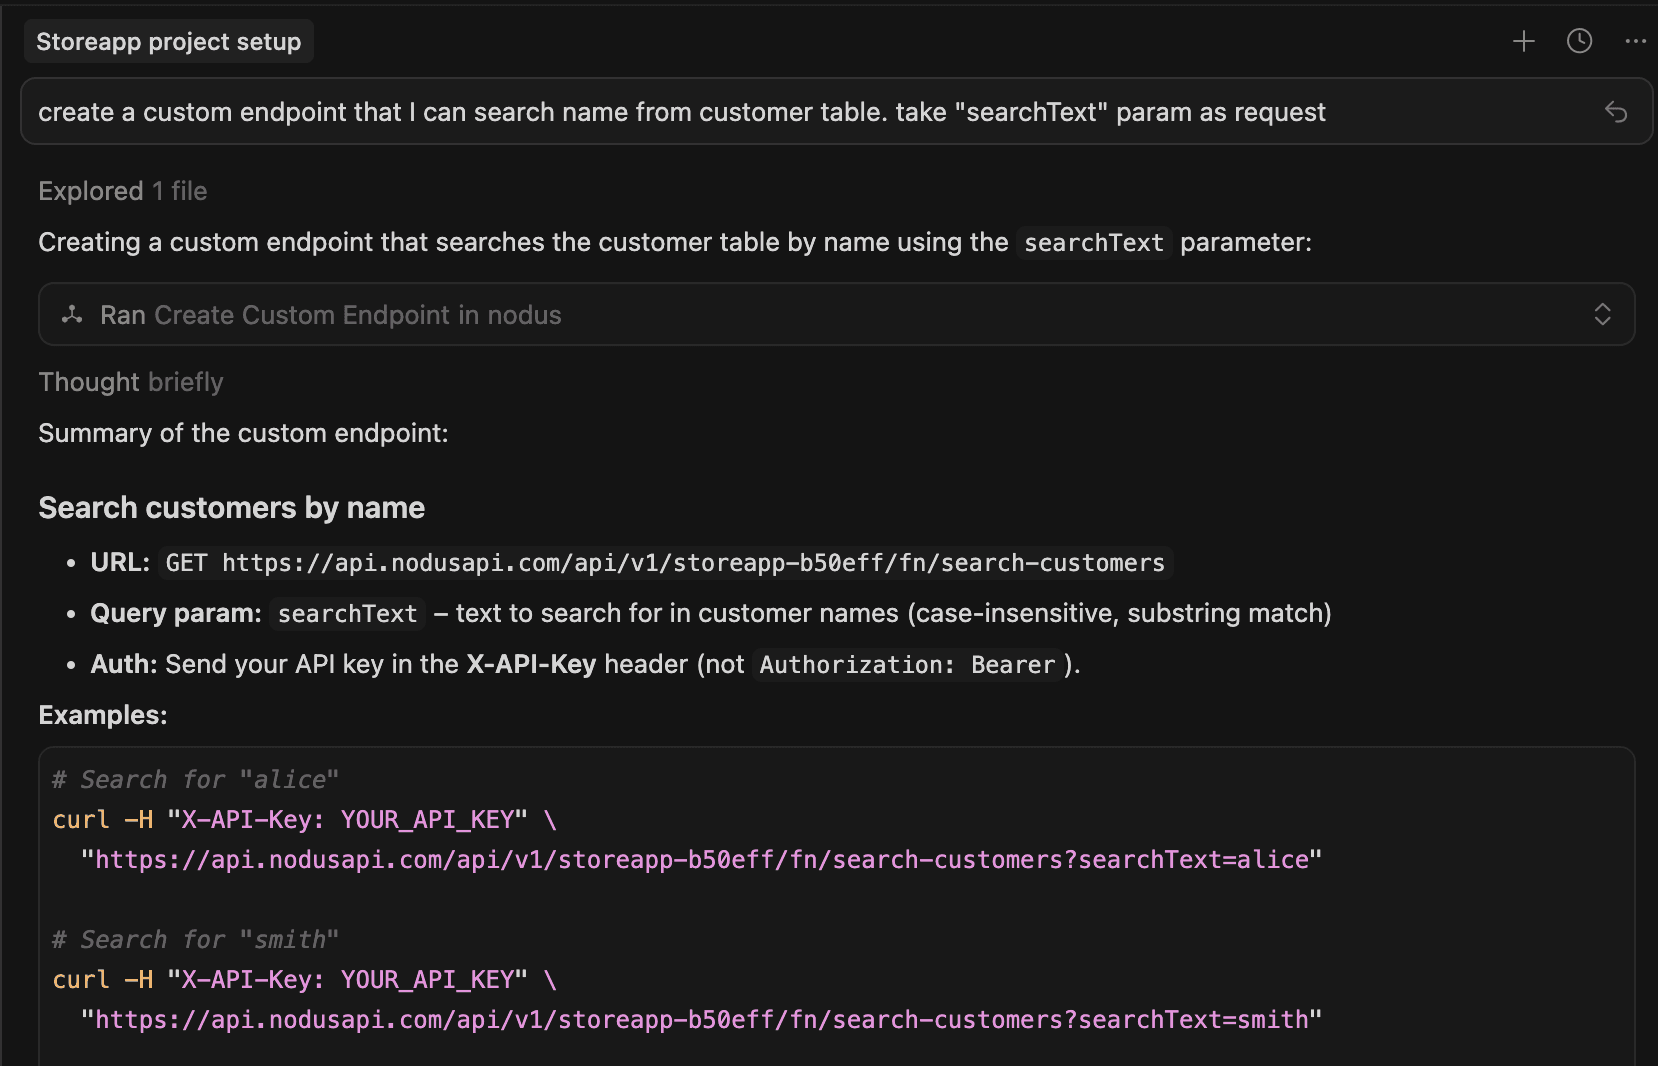Open conversation history via the clock icon
The width and height of the screenshot is (1658, 1066).
click(x=1579, y=41)
